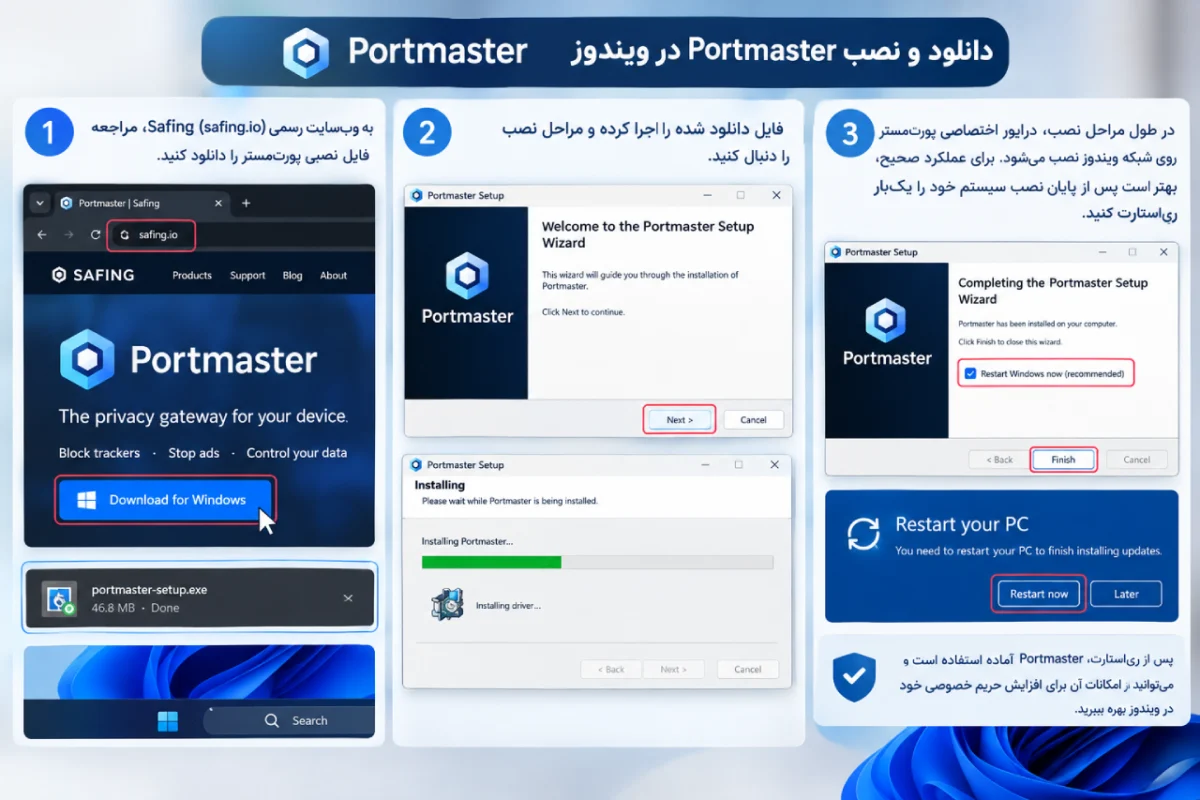This screenshot has height=800, width=1200.
Task: Click the Restart now button
Action: (1039, 594)
